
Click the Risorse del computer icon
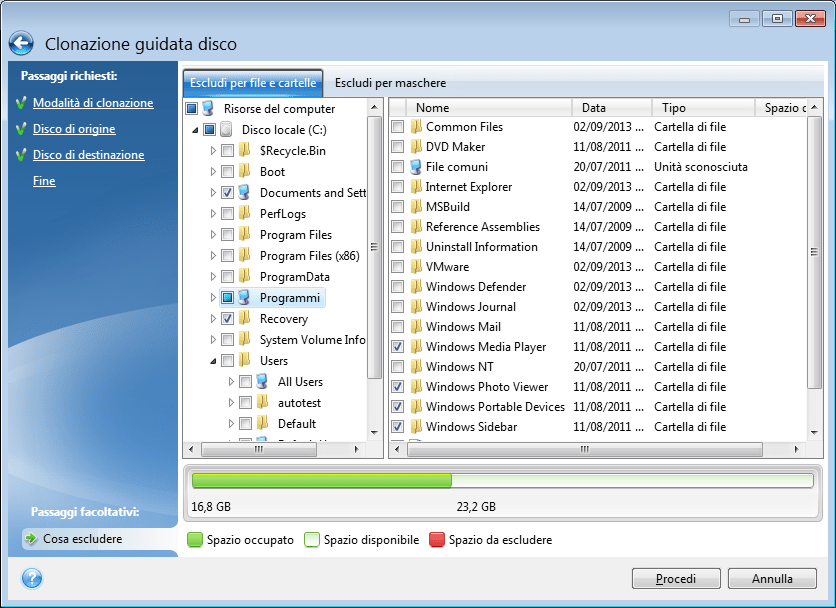pos(208,108)
